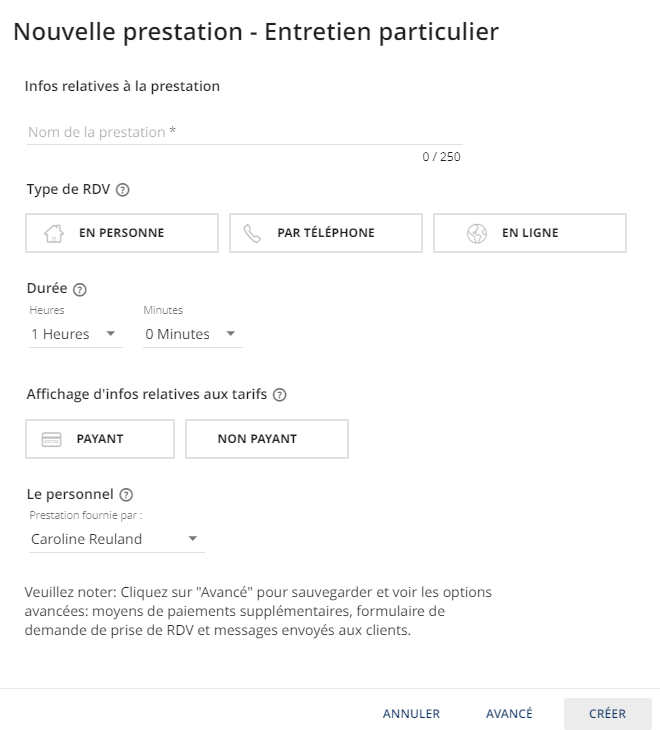The height and width of the screenshot is (730, 660).
Task: Select EN PERSONNE appointment type
Action: pos(122,233)
